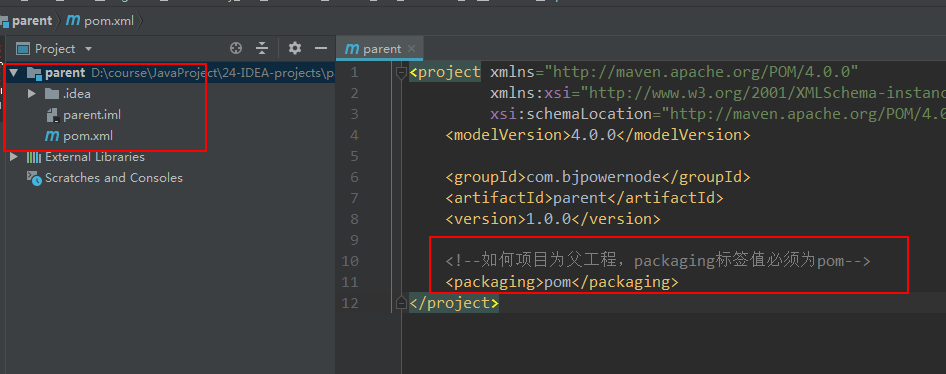Click the .idea folder icon
This screenshot has width=946, height=374.
click(x=52, y=94)
